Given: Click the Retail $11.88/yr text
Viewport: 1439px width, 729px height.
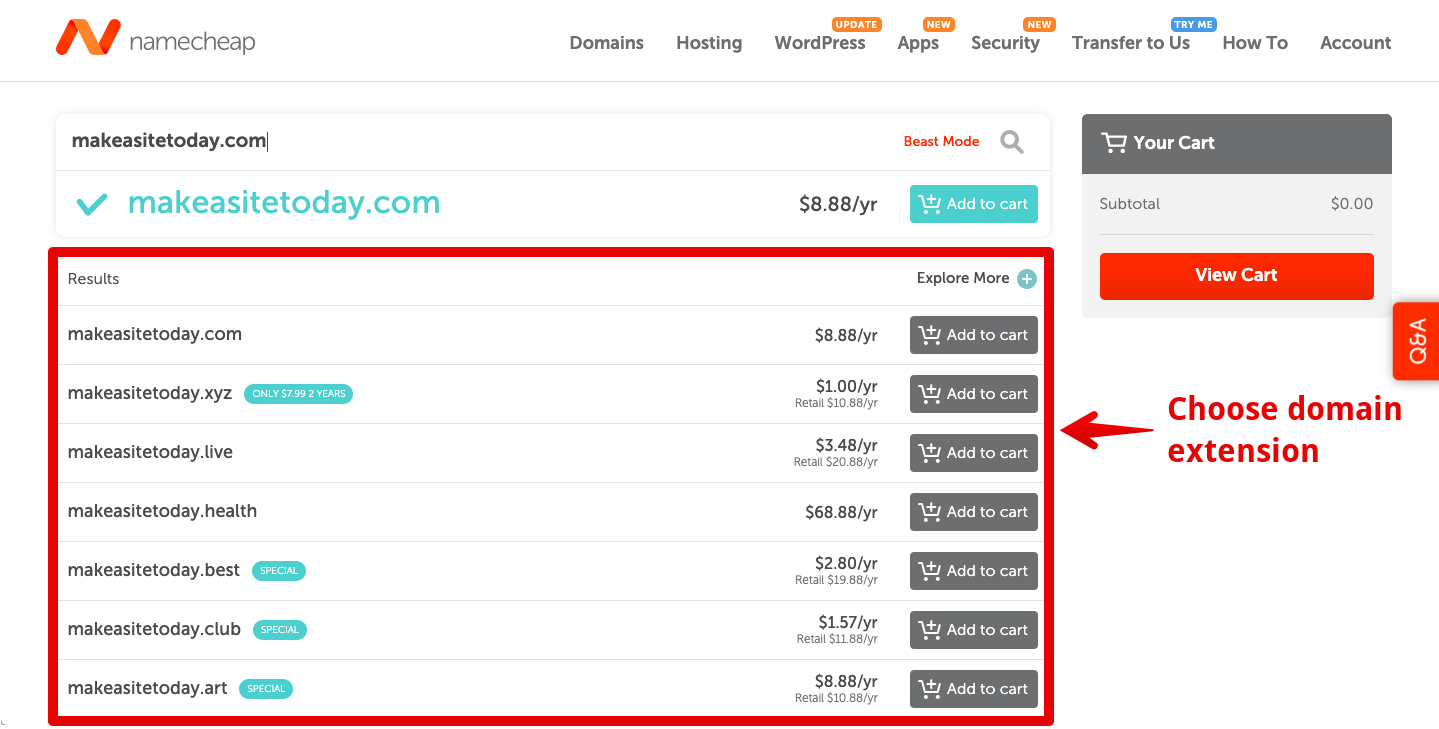Looking at the screenshot, I should coord(838,640).
